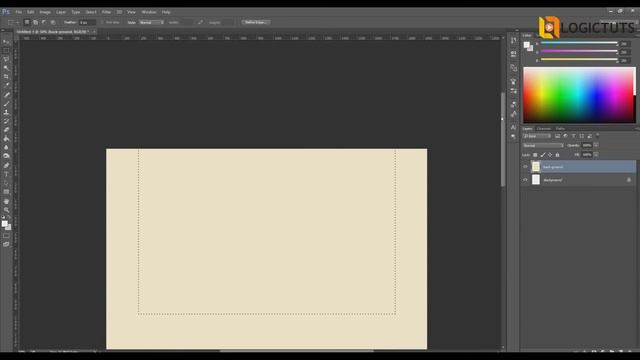
Task: Open the History panel icon in the dock
Action: (x=513, y=40)
